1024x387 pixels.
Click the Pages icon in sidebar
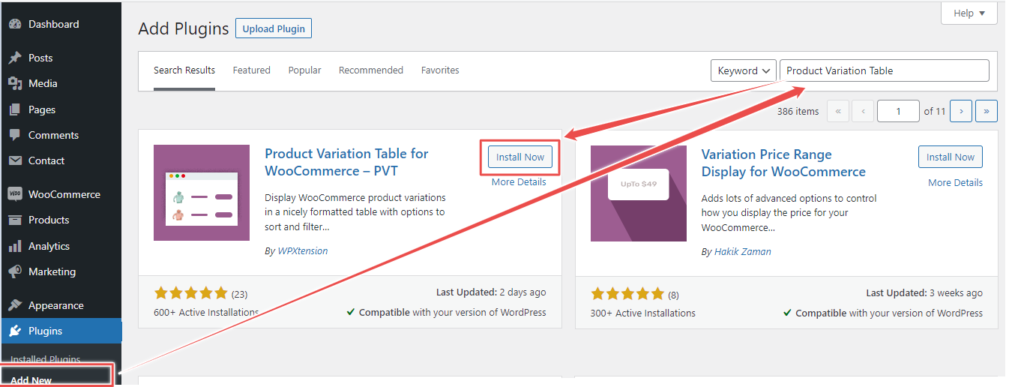coord(15,110)
